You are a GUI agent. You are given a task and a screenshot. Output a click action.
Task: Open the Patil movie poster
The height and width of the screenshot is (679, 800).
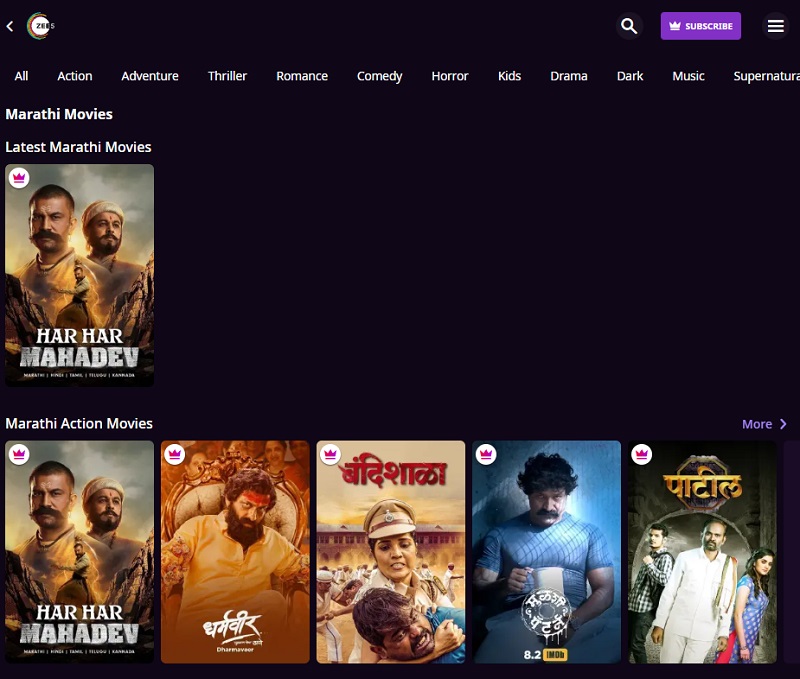(x=702, y=552)
